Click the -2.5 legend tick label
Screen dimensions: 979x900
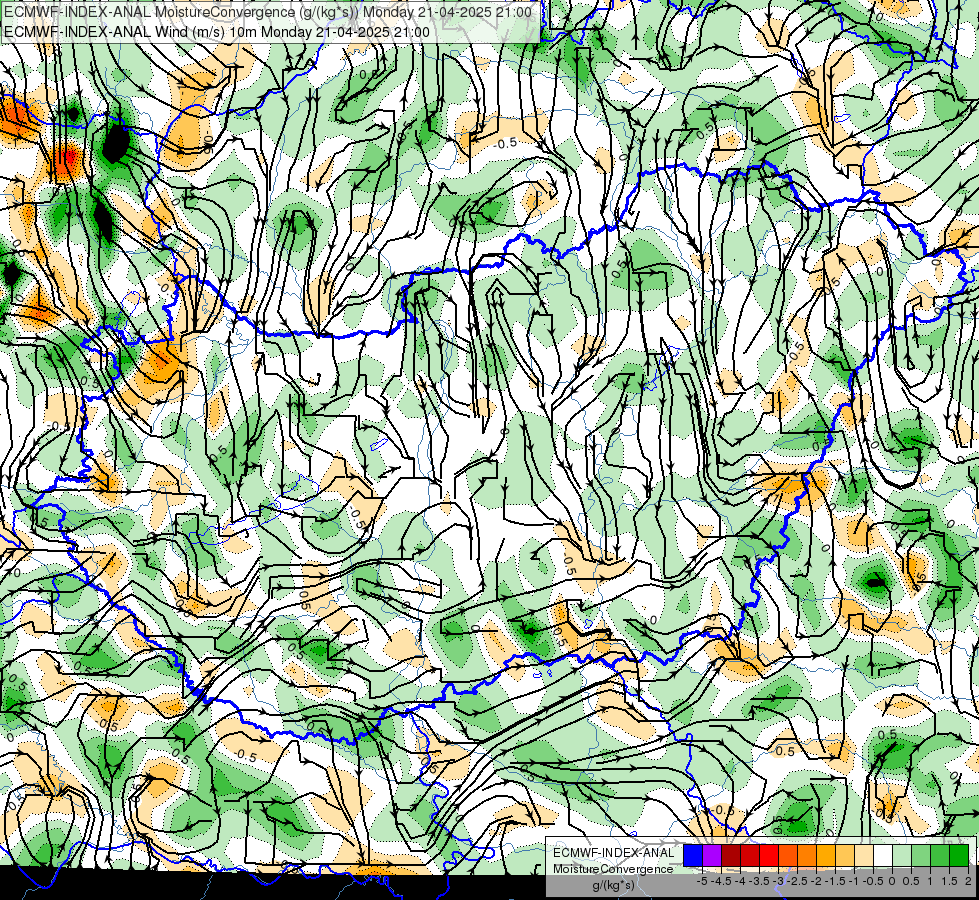tap(797, 881)
